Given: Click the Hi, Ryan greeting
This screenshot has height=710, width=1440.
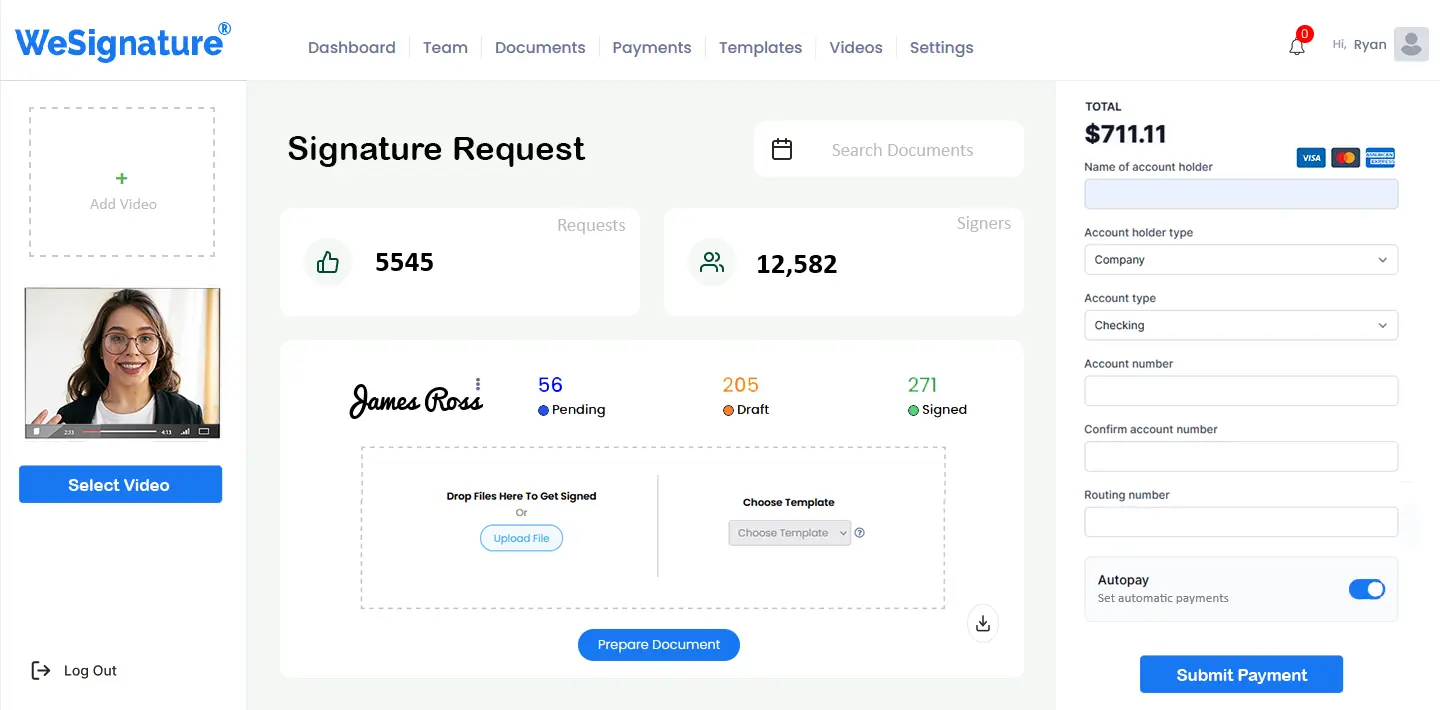Looking at the screenshot, I should [x=1359, y=44].
